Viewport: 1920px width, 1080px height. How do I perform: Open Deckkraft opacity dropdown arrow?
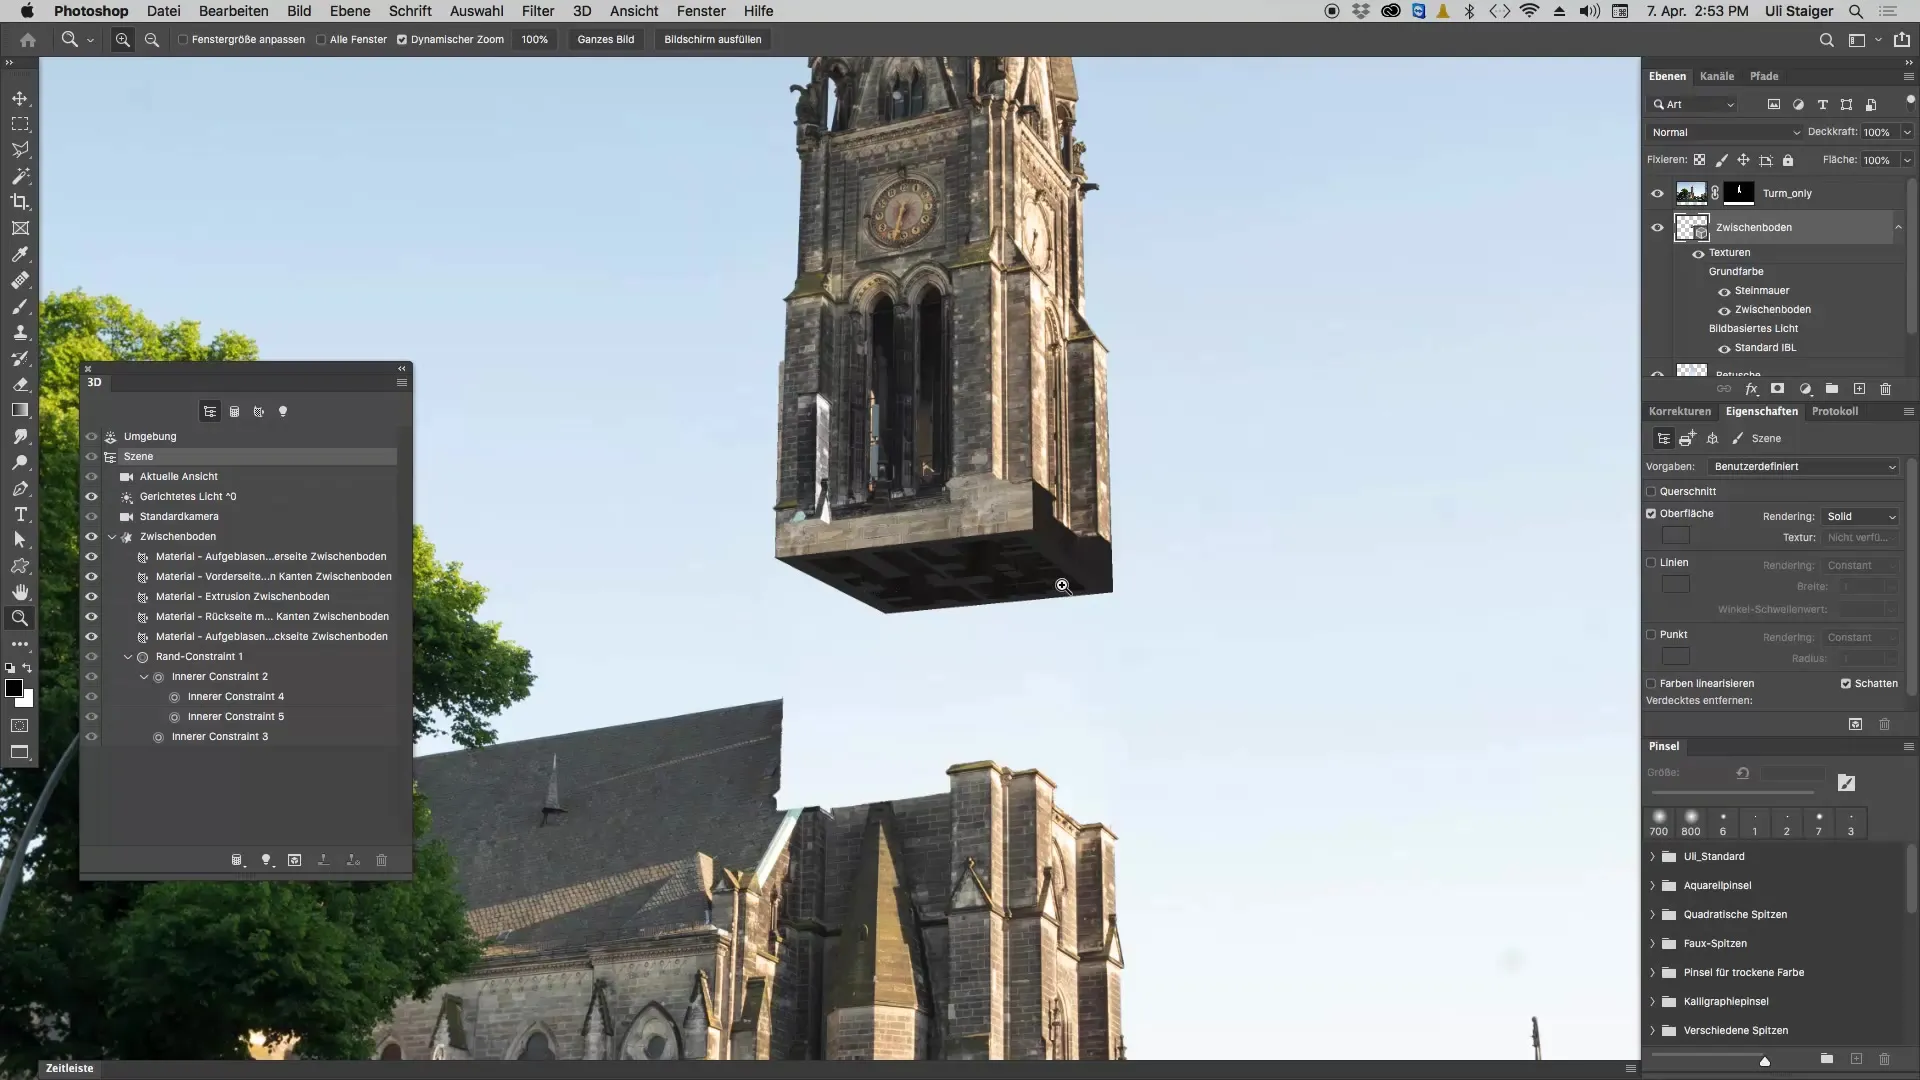(x=1907, y=132)
